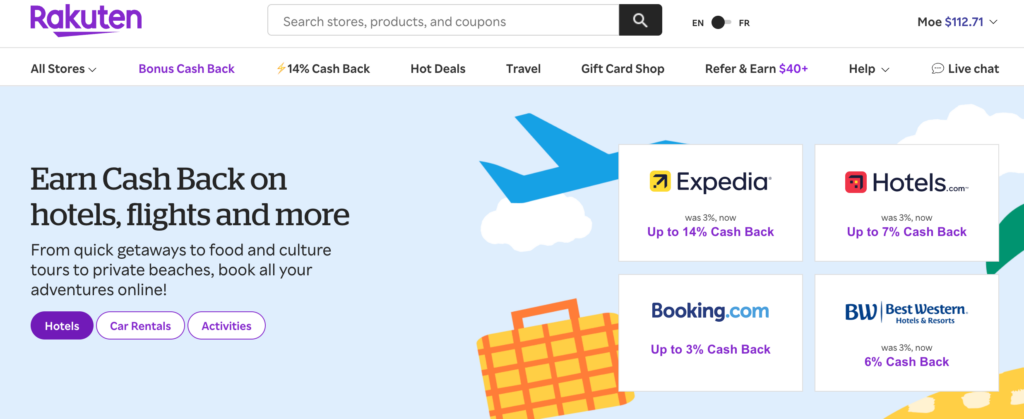Screen dimensions: 1024x419
Task: Open the Moe account dropdown
Action: tap(957, 21)
